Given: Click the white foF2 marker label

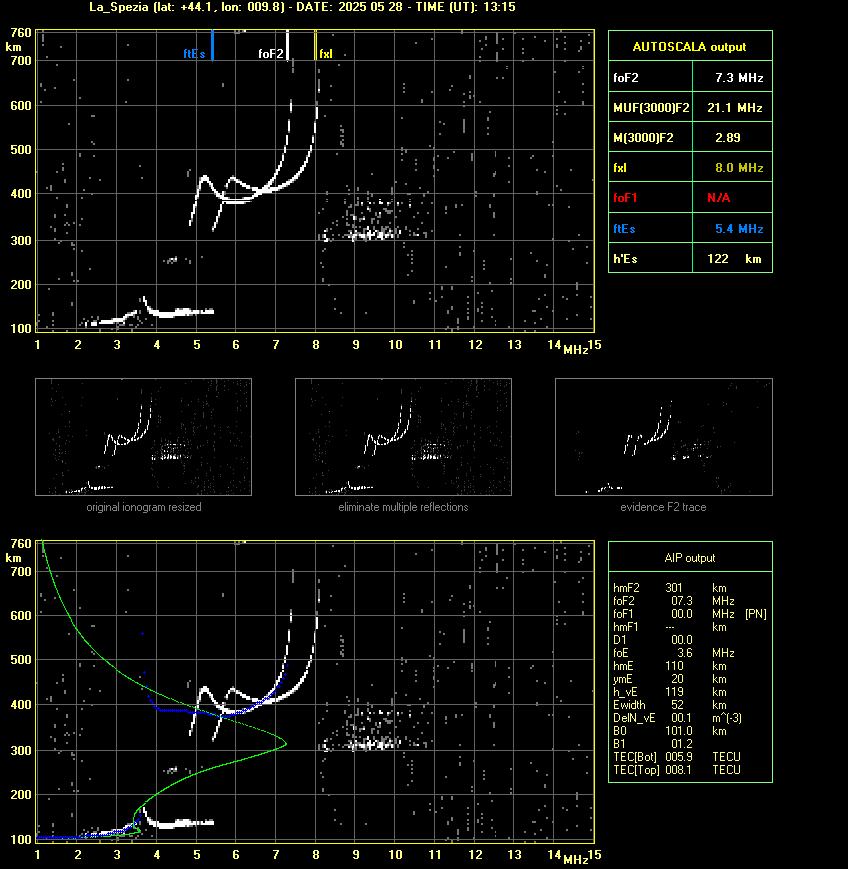Looking at the screenshot, I should (x=270, y=54).
